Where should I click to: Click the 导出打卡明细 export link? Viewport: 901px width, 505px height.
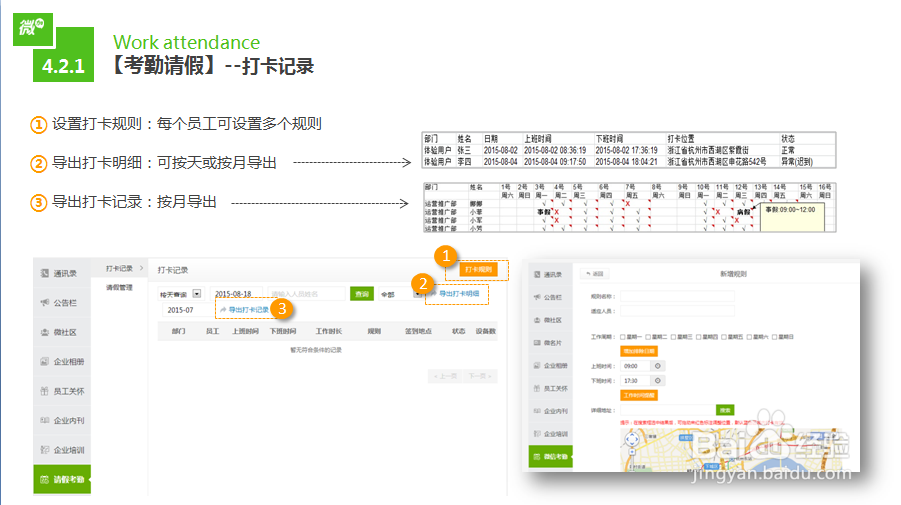[x=458, y=294]
